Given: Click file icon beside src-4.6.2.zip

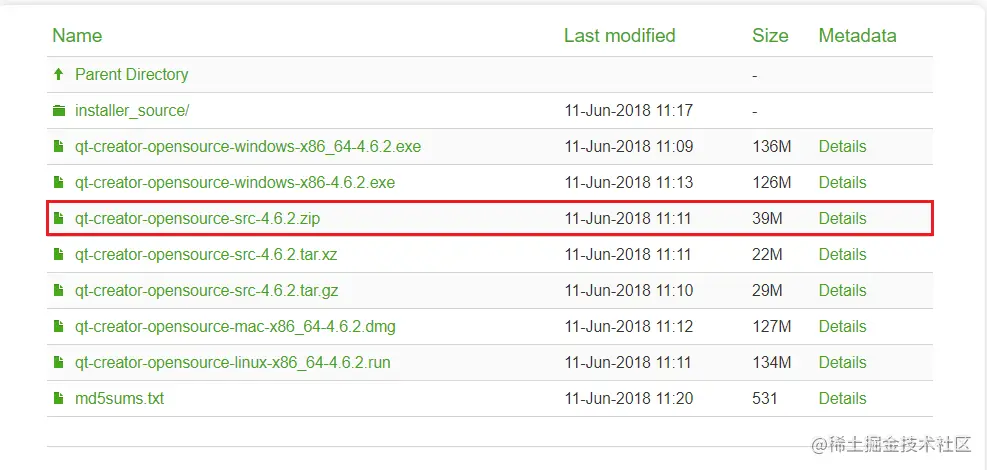Looking at the screenshot, I should tap(59, 218).
